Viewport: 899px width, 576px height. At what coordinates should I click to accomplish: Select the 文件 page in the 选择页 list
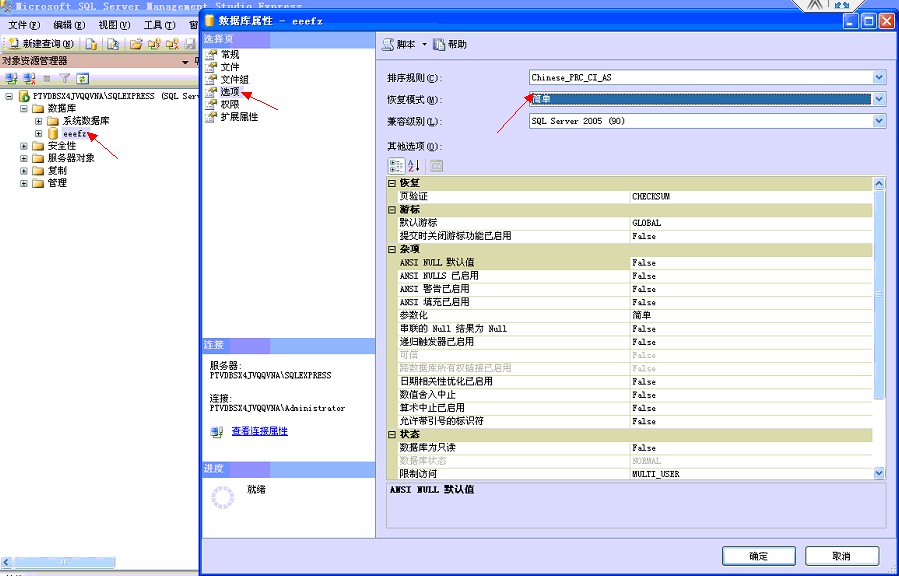[230, 67]
